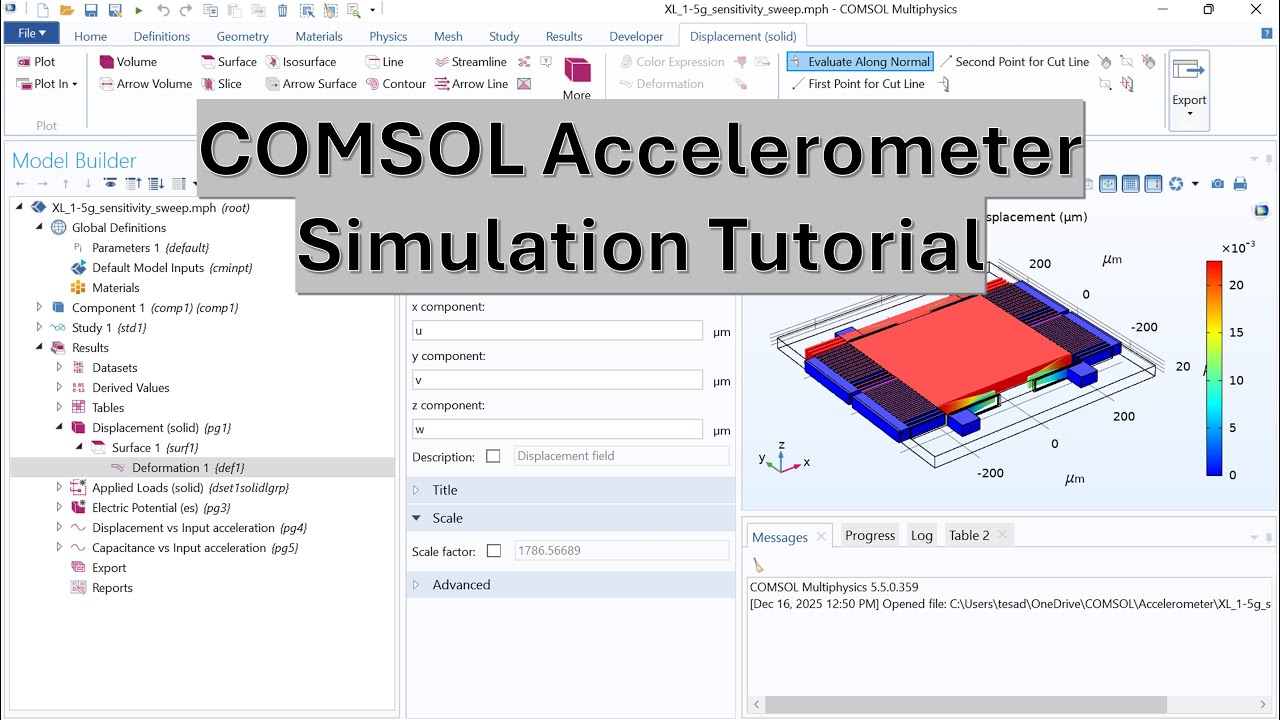Screen dimensions: 1280x720
Task: Add a Surface plot from the ribbon
Action: click(x=228, y=61)
